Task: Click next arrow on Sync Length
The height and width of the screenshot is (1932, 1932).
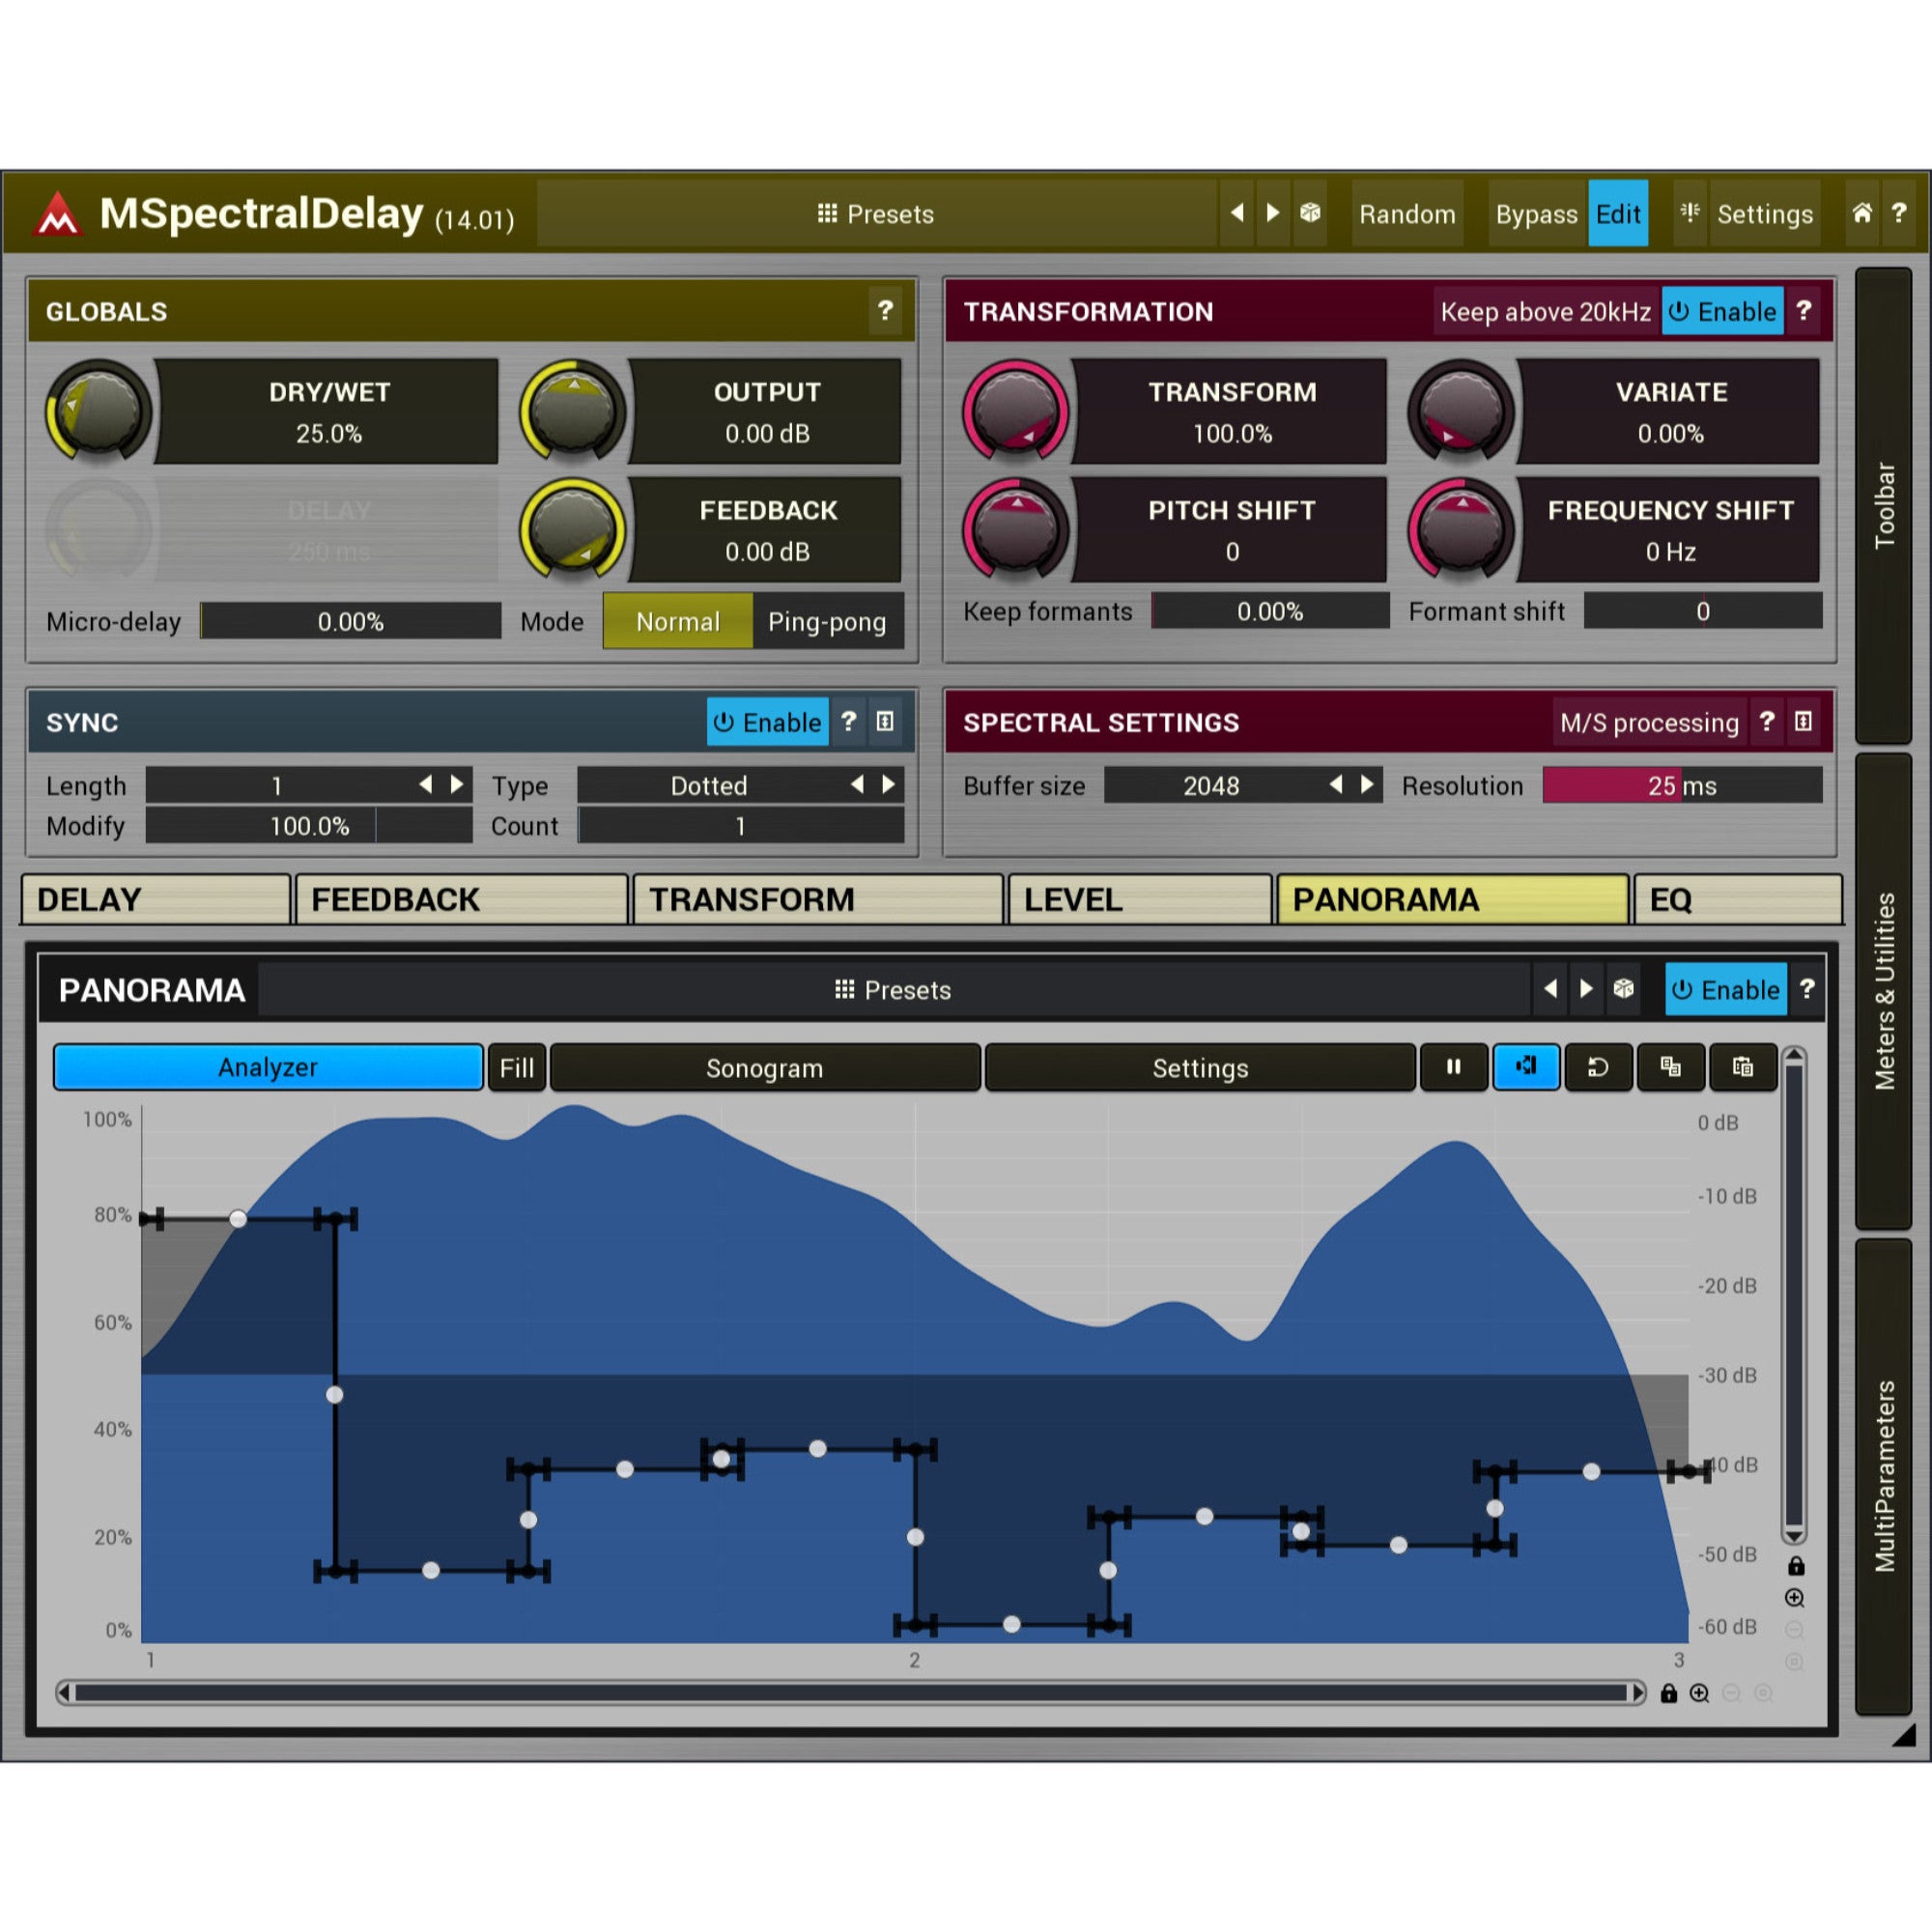Action: click(x=457, y=785)
